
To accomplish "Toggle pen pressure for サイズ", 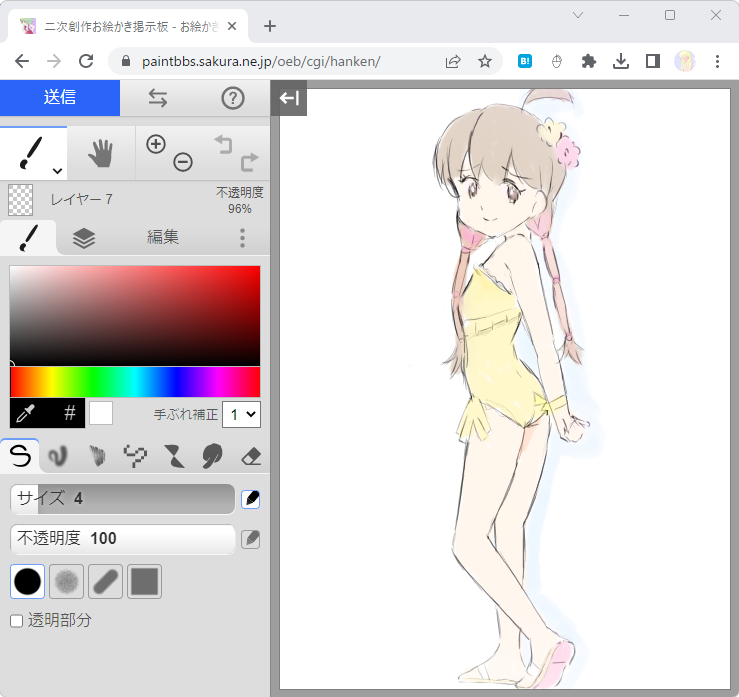I will point(251,499).
